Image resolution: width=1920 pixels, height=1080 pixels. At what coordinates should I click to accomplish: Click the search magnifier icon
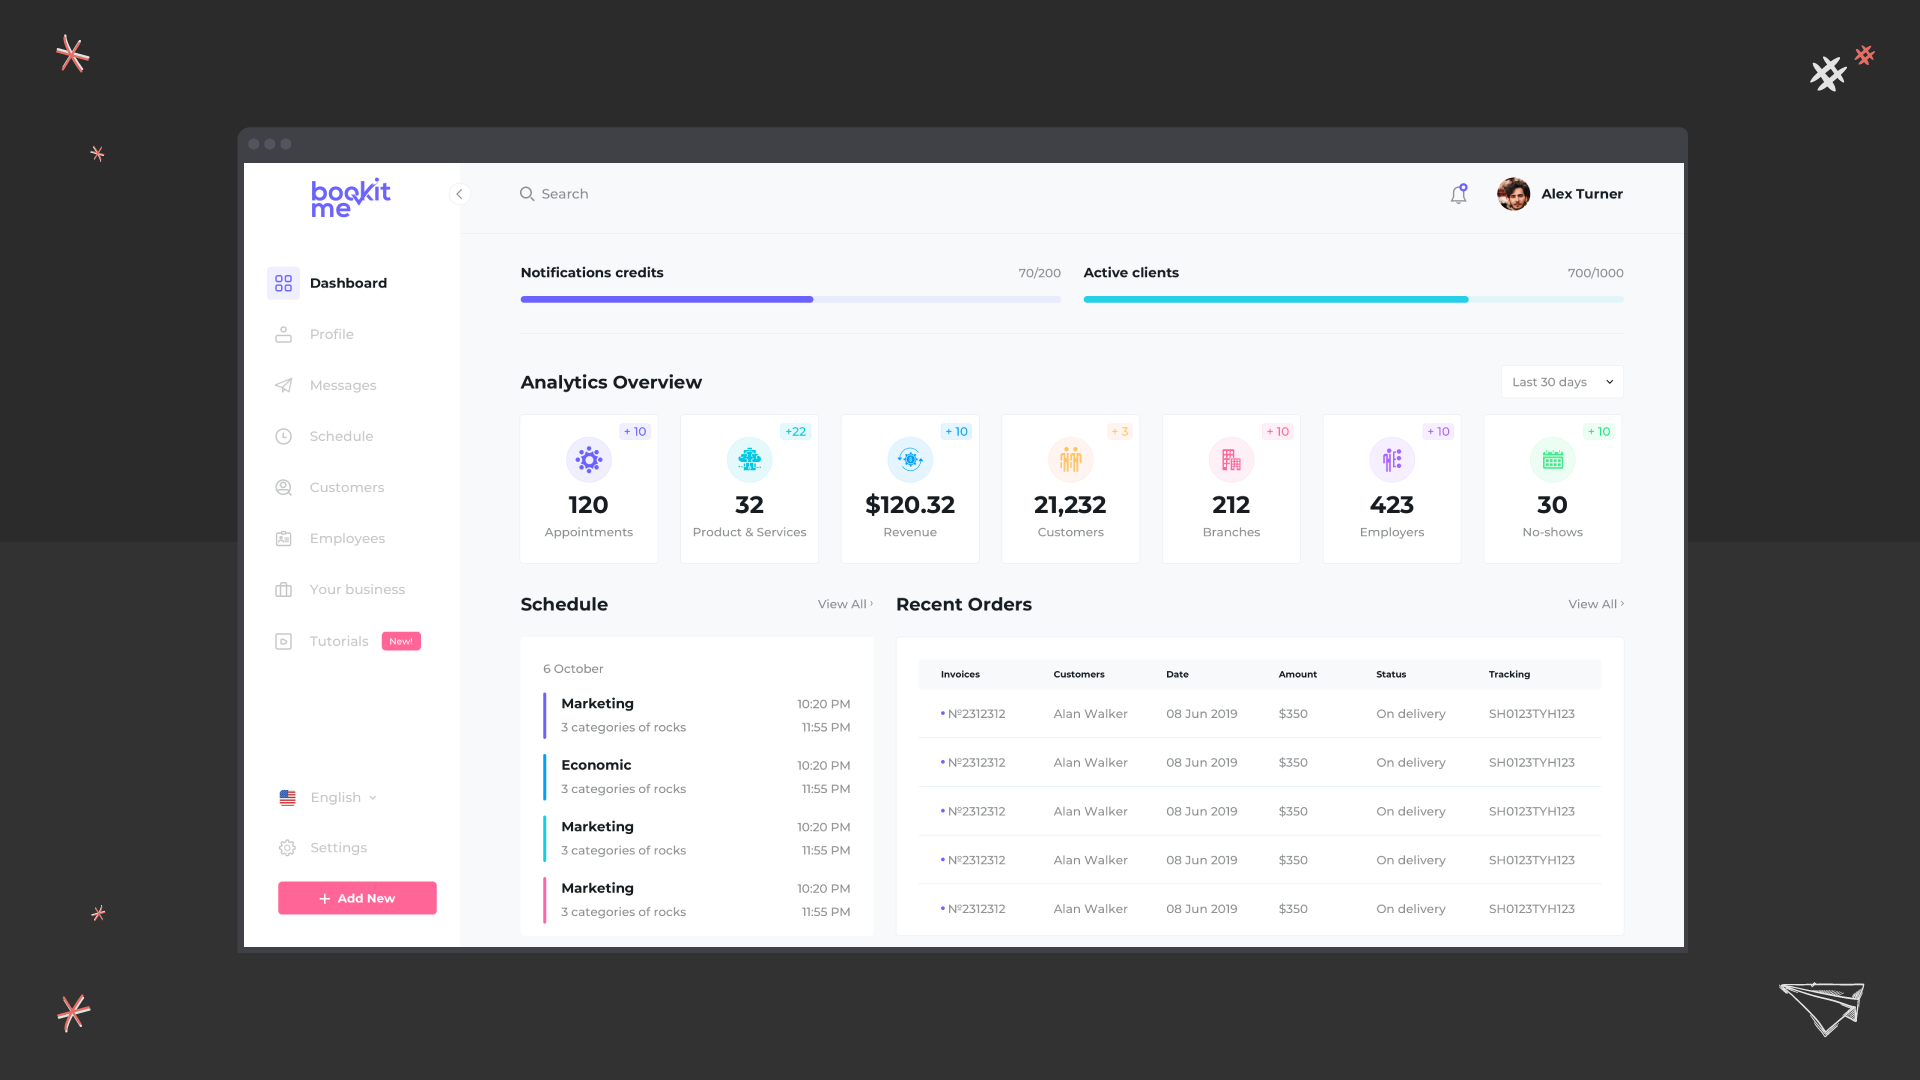point(527,193)
